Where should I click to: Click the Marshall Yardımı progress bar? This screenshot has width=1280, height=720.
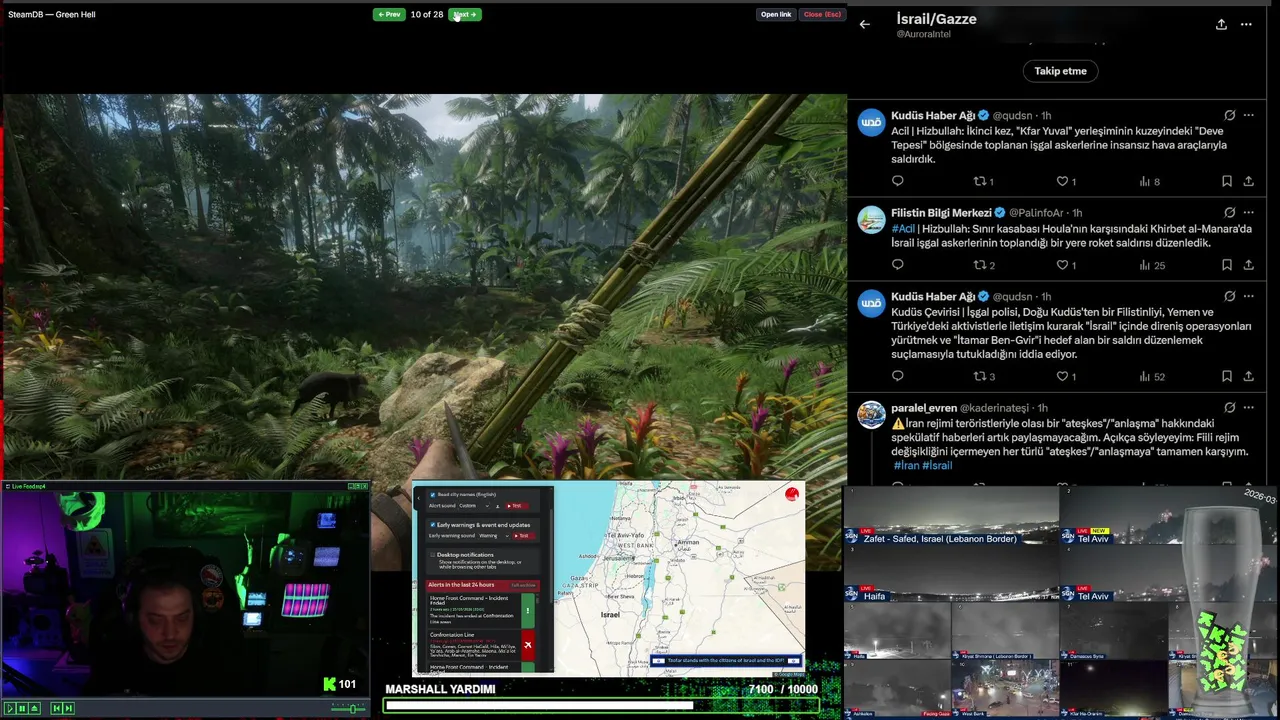pyautogui.click(x=601, y=705)
